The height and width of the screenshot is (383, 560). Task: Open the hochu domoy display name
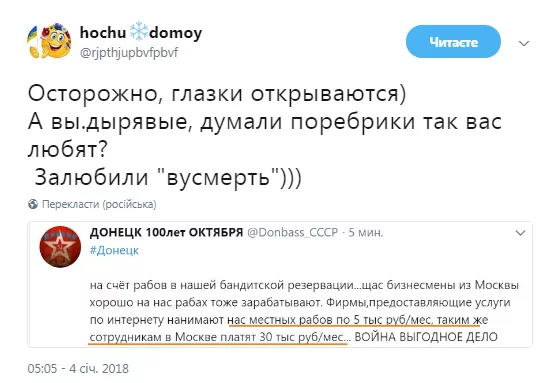[141, 33]
